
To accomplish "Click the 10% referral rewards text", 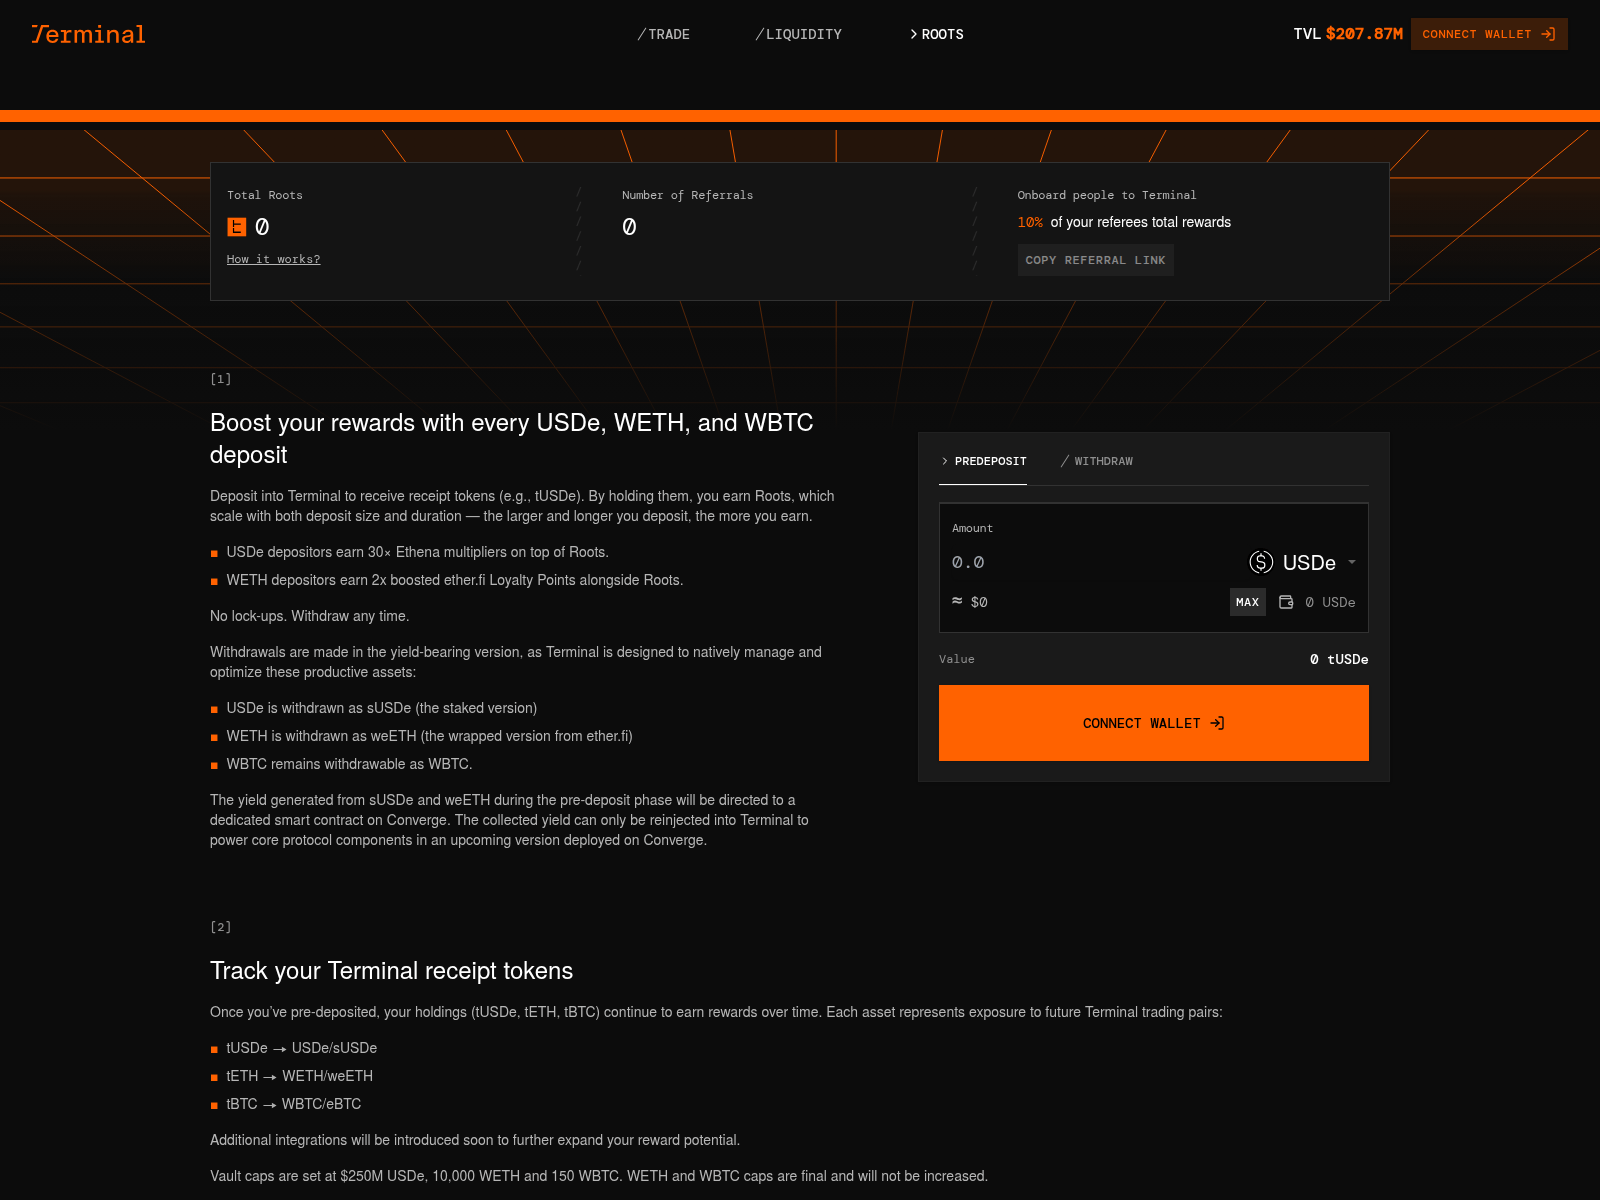I will pos(1124,222).
